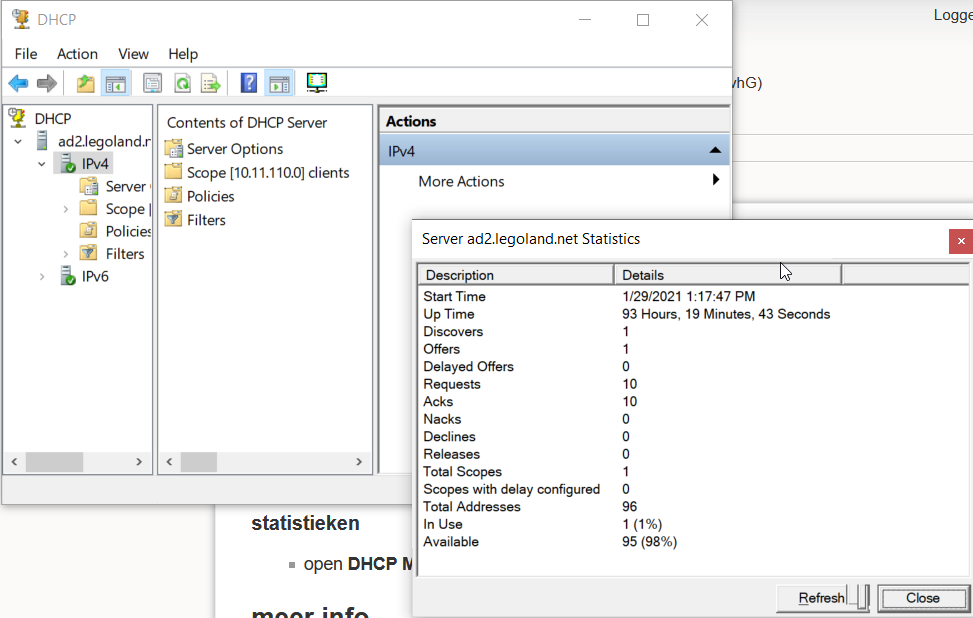Open the Action menu

77,54
